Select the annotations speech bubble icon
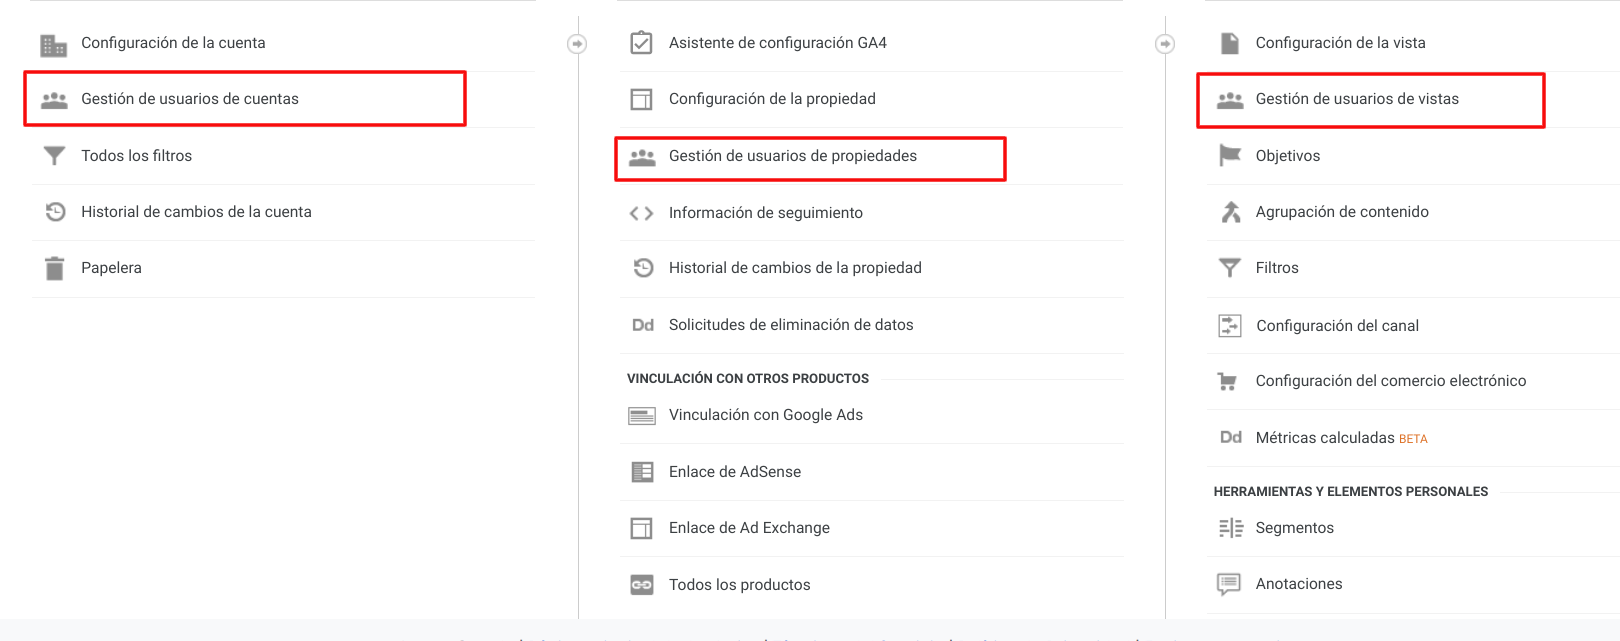Viewport: 1620px width, 641px height. pyautogui.click(x=1229, y=583)
